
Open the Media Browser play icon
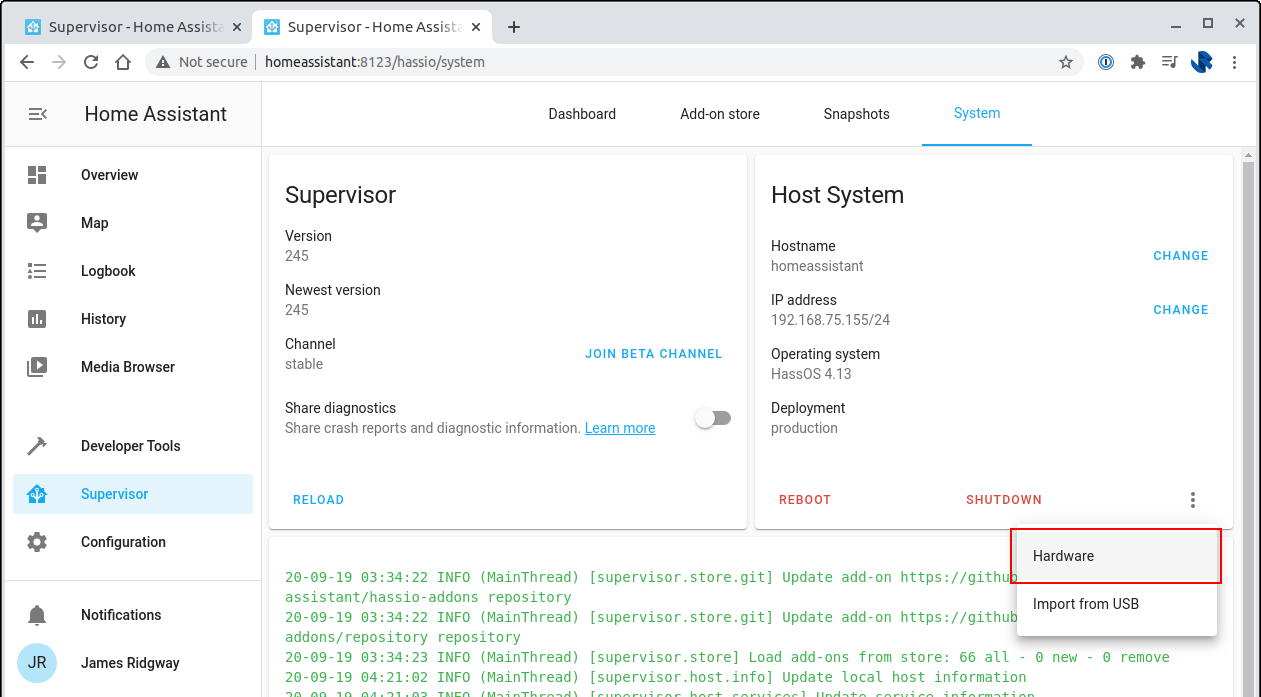tap(37, 367)
